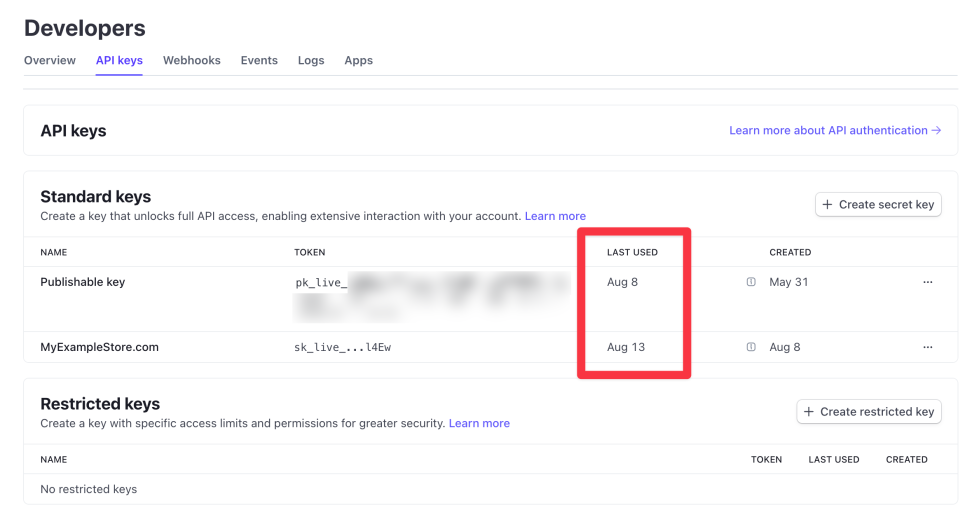
Task: Open Learn more about API authentication link
Action: [x=835, y=130]
